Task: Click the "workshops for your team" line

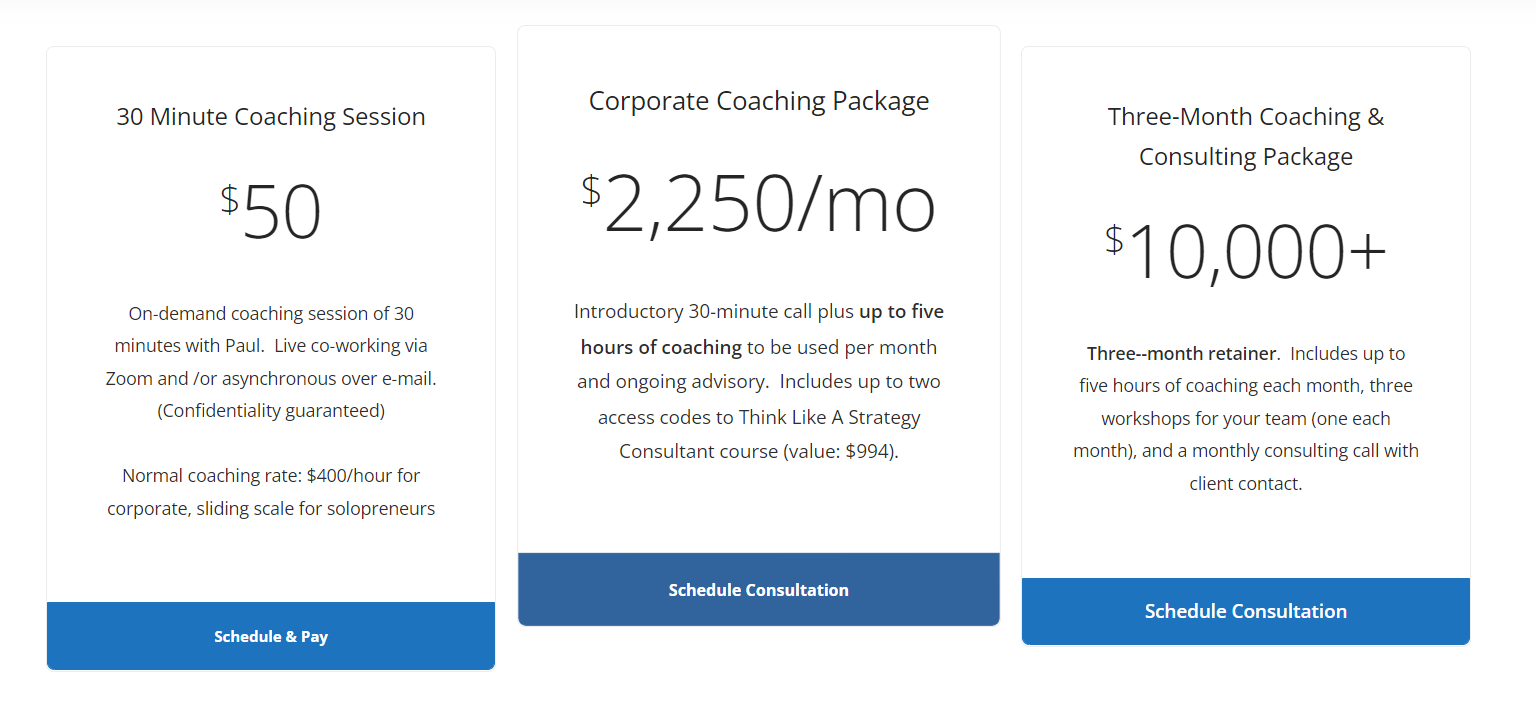Action: point(1245,418)
